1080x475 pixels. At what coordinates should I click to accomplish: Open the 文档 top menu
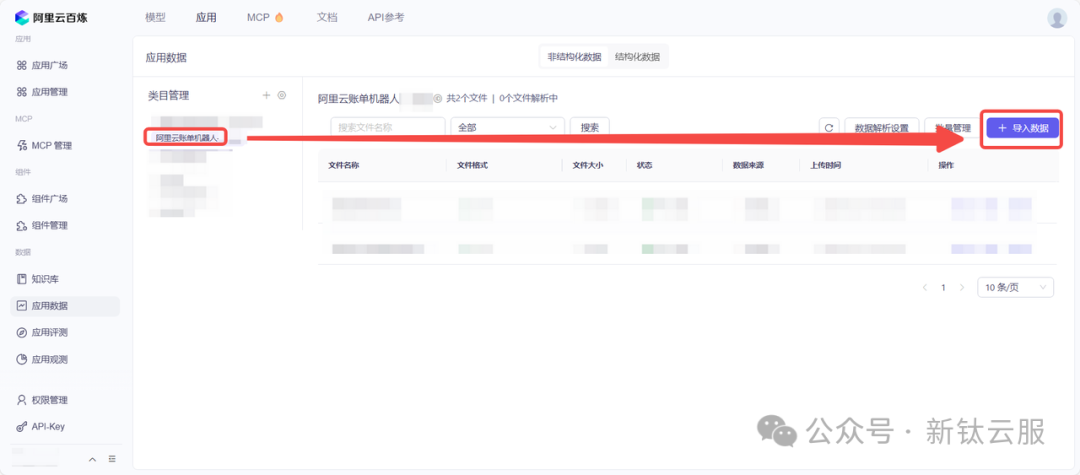(x=326, y=18)
